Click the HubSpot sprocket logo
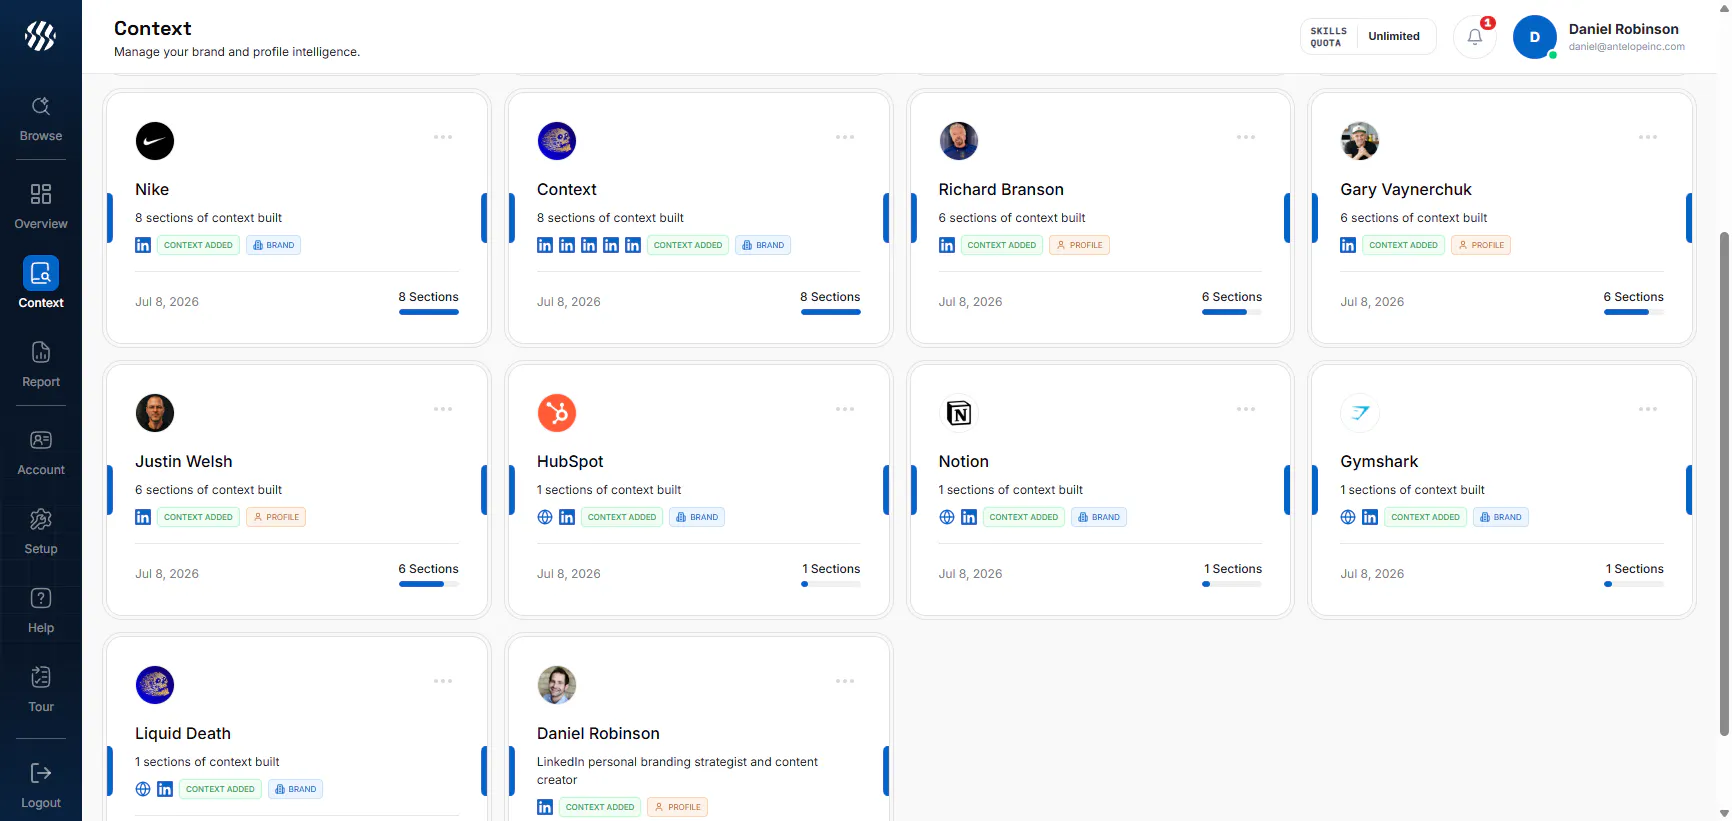Viewport: 1732px width, 821px height. coord(557,413)
